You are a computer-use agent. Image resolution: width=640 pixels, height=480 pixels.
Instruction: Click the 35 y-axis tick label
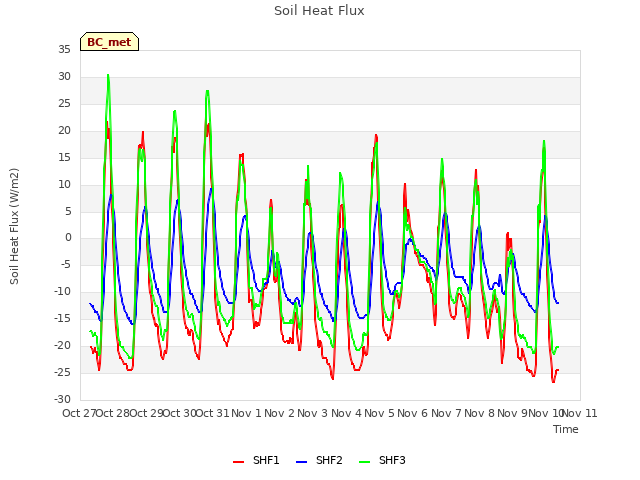tap(64, 50)
